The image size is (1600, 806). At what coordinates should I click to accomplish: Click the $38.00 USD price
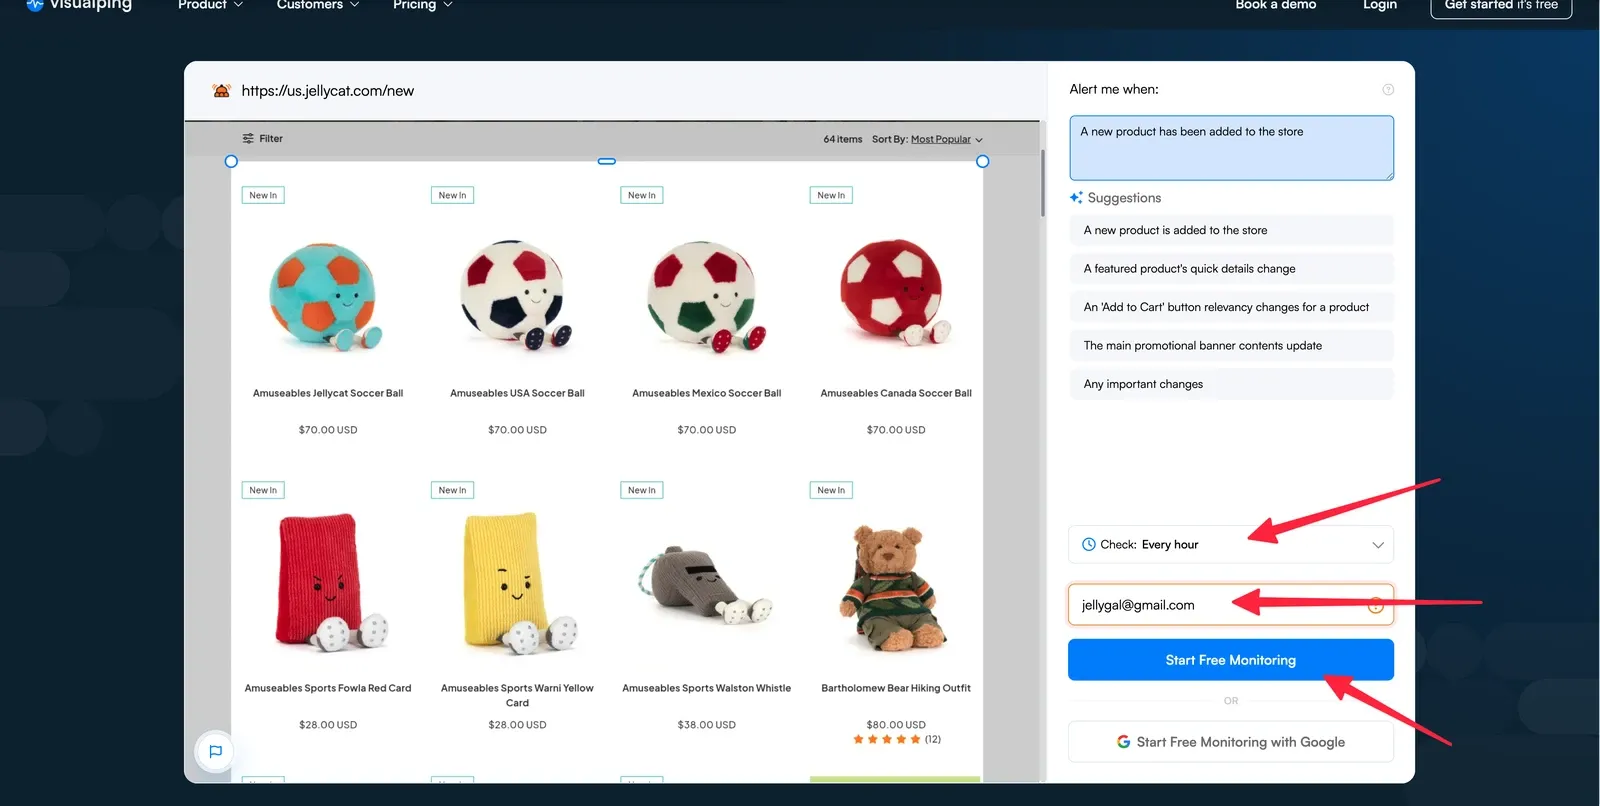click(x=706, y=725)
